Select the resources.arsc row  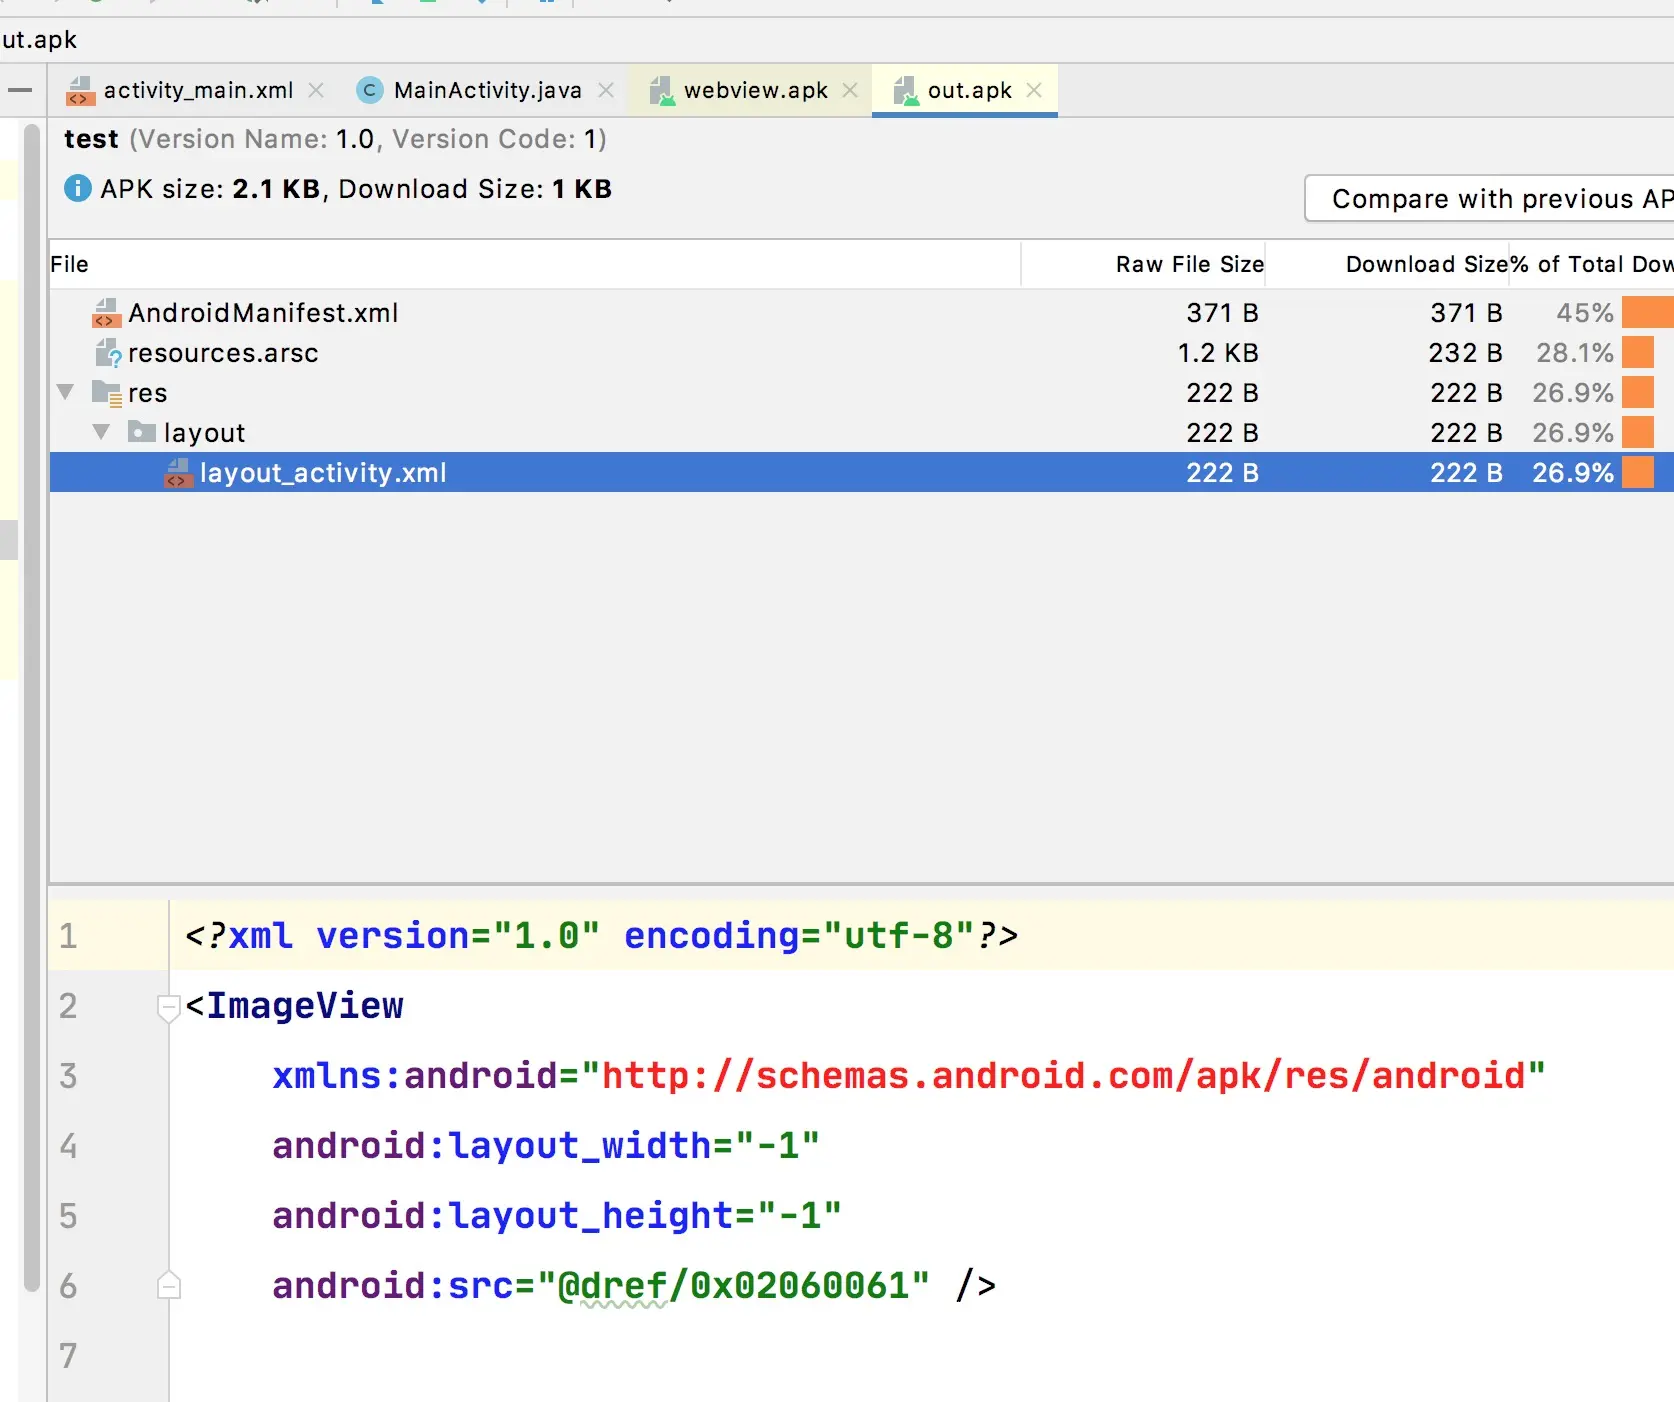click(x=861, y=353)
